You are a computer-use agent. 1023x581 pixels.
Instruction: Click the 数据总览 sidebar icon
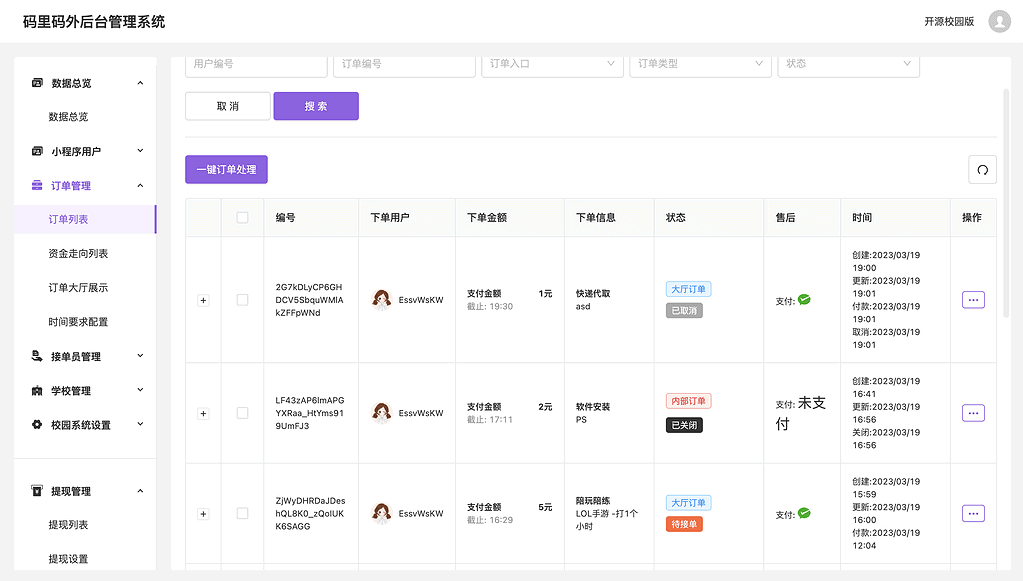click(x=37, y=83)
